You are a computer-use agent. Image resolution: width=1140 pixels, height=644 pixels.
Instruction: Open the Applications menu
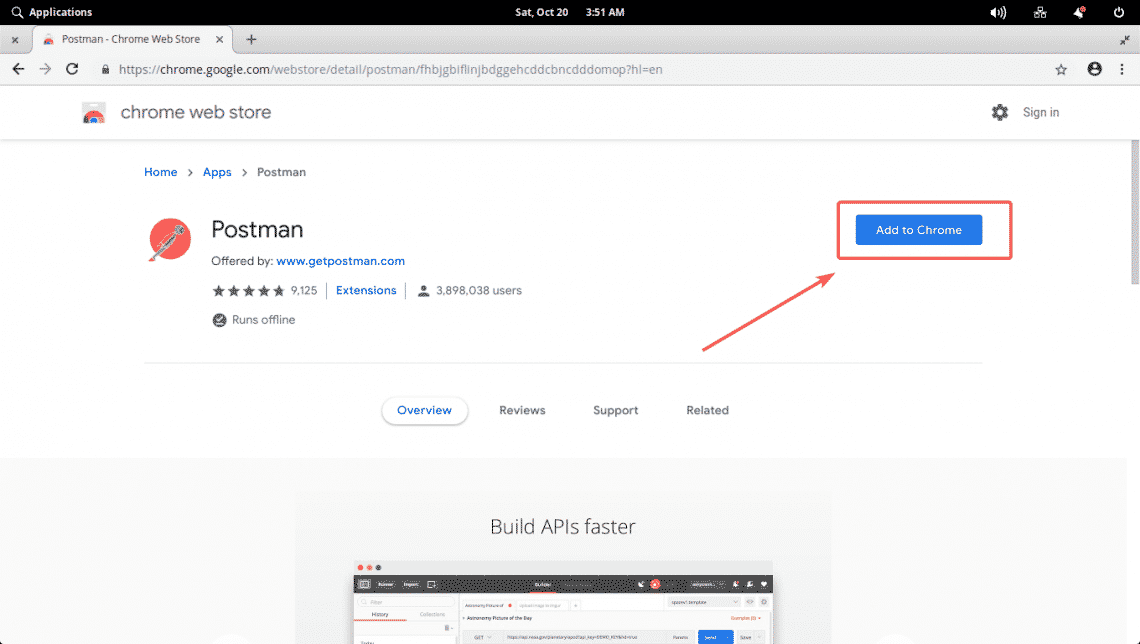(52, 12)
